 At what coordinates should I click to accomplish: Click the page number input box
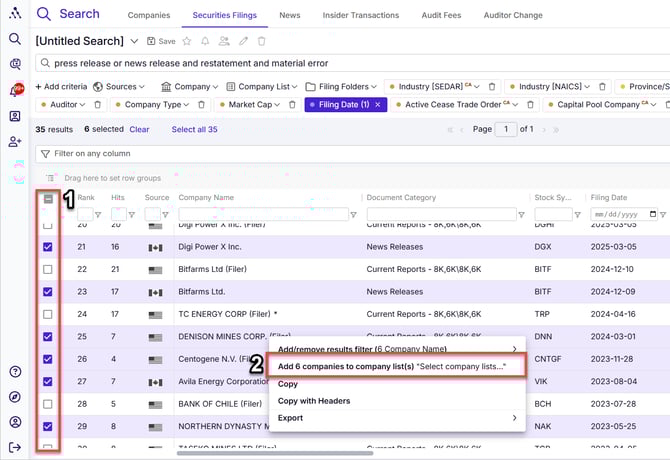tap(506, 129)
